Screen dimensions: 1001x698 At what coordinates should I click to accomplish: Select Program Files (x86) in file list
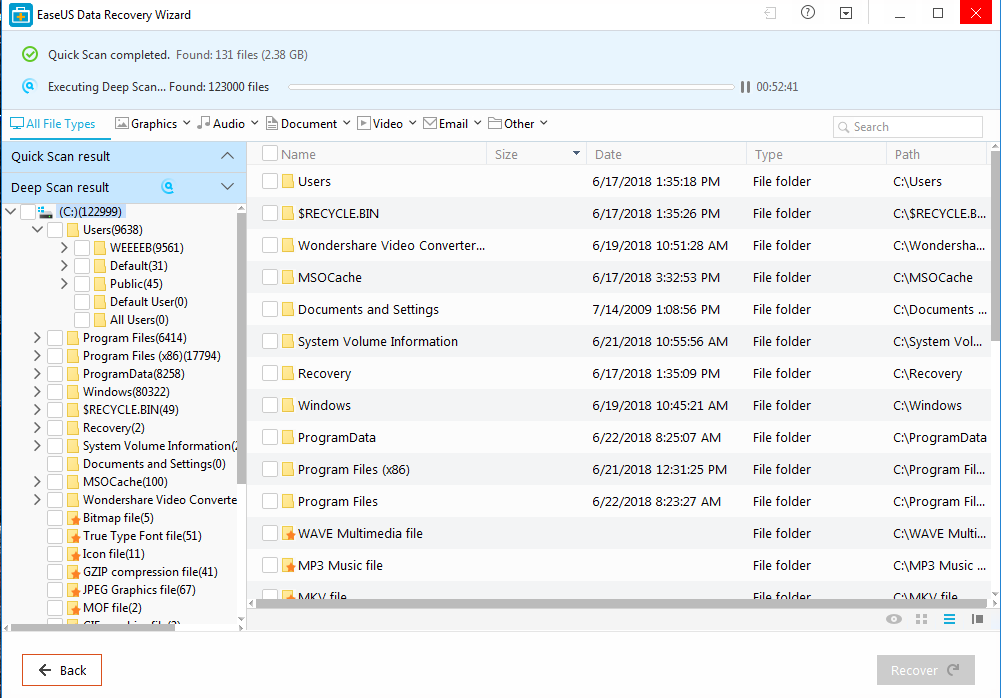[354, 469]
